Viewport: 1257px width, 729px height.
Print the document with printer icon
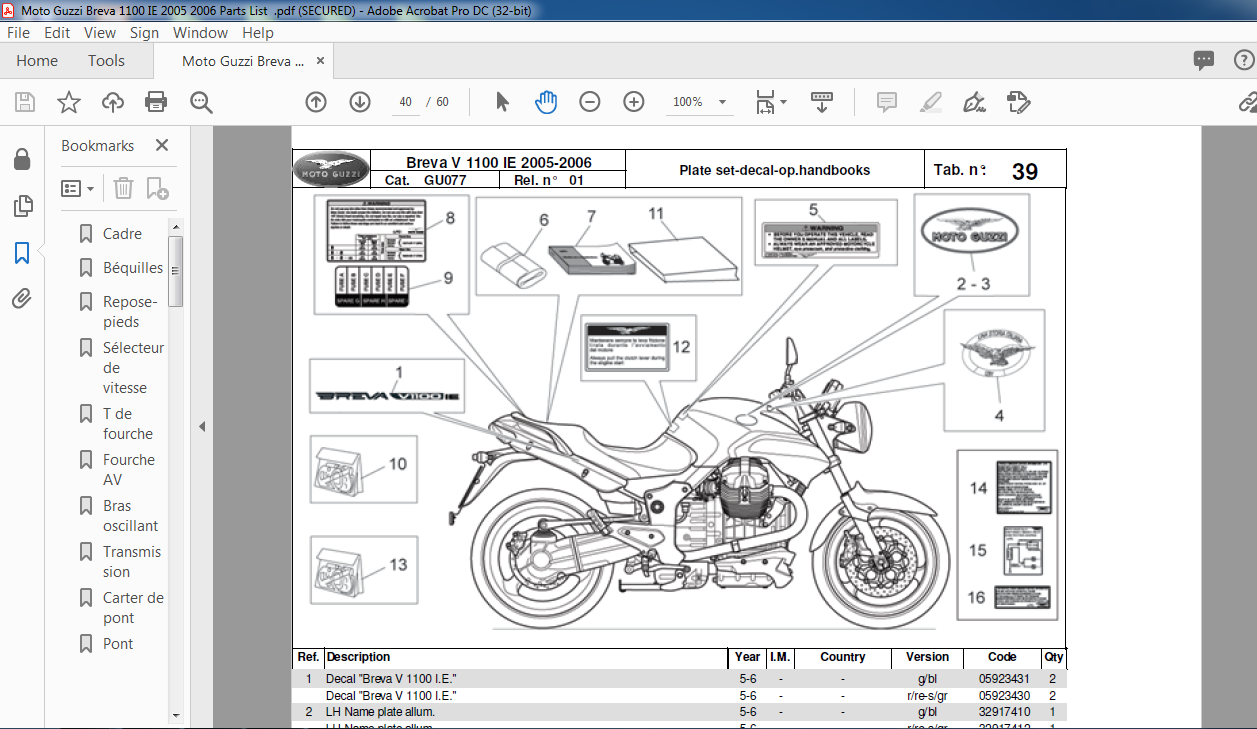click(156, 102)
